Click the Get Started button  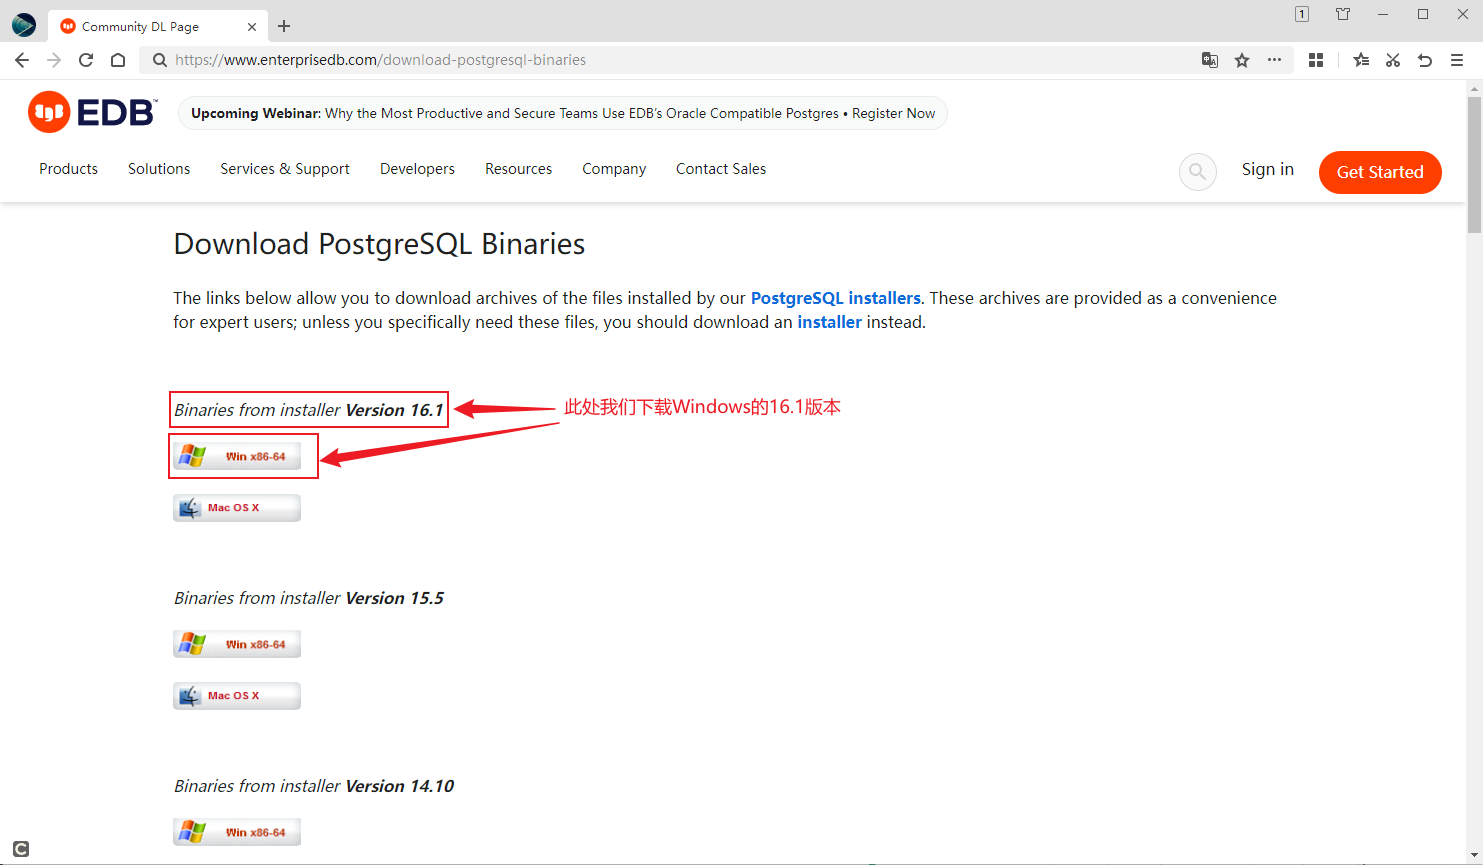coord(1380,172)
